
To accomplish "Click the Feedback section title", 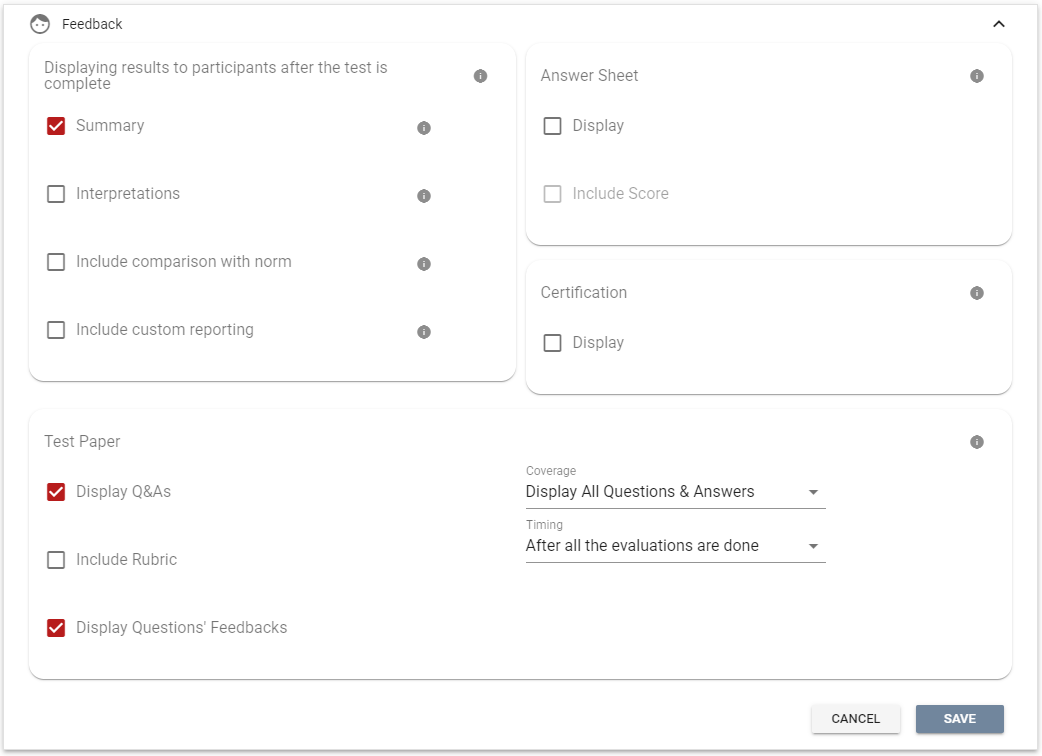I will tap(92, 24).
